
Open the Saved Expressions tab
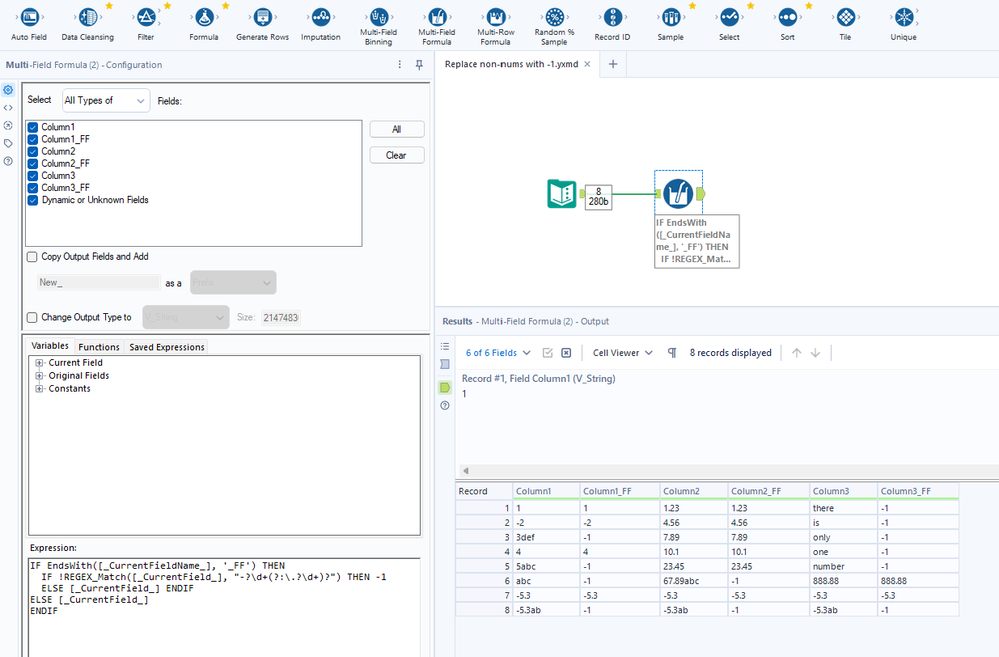point(166,347)
